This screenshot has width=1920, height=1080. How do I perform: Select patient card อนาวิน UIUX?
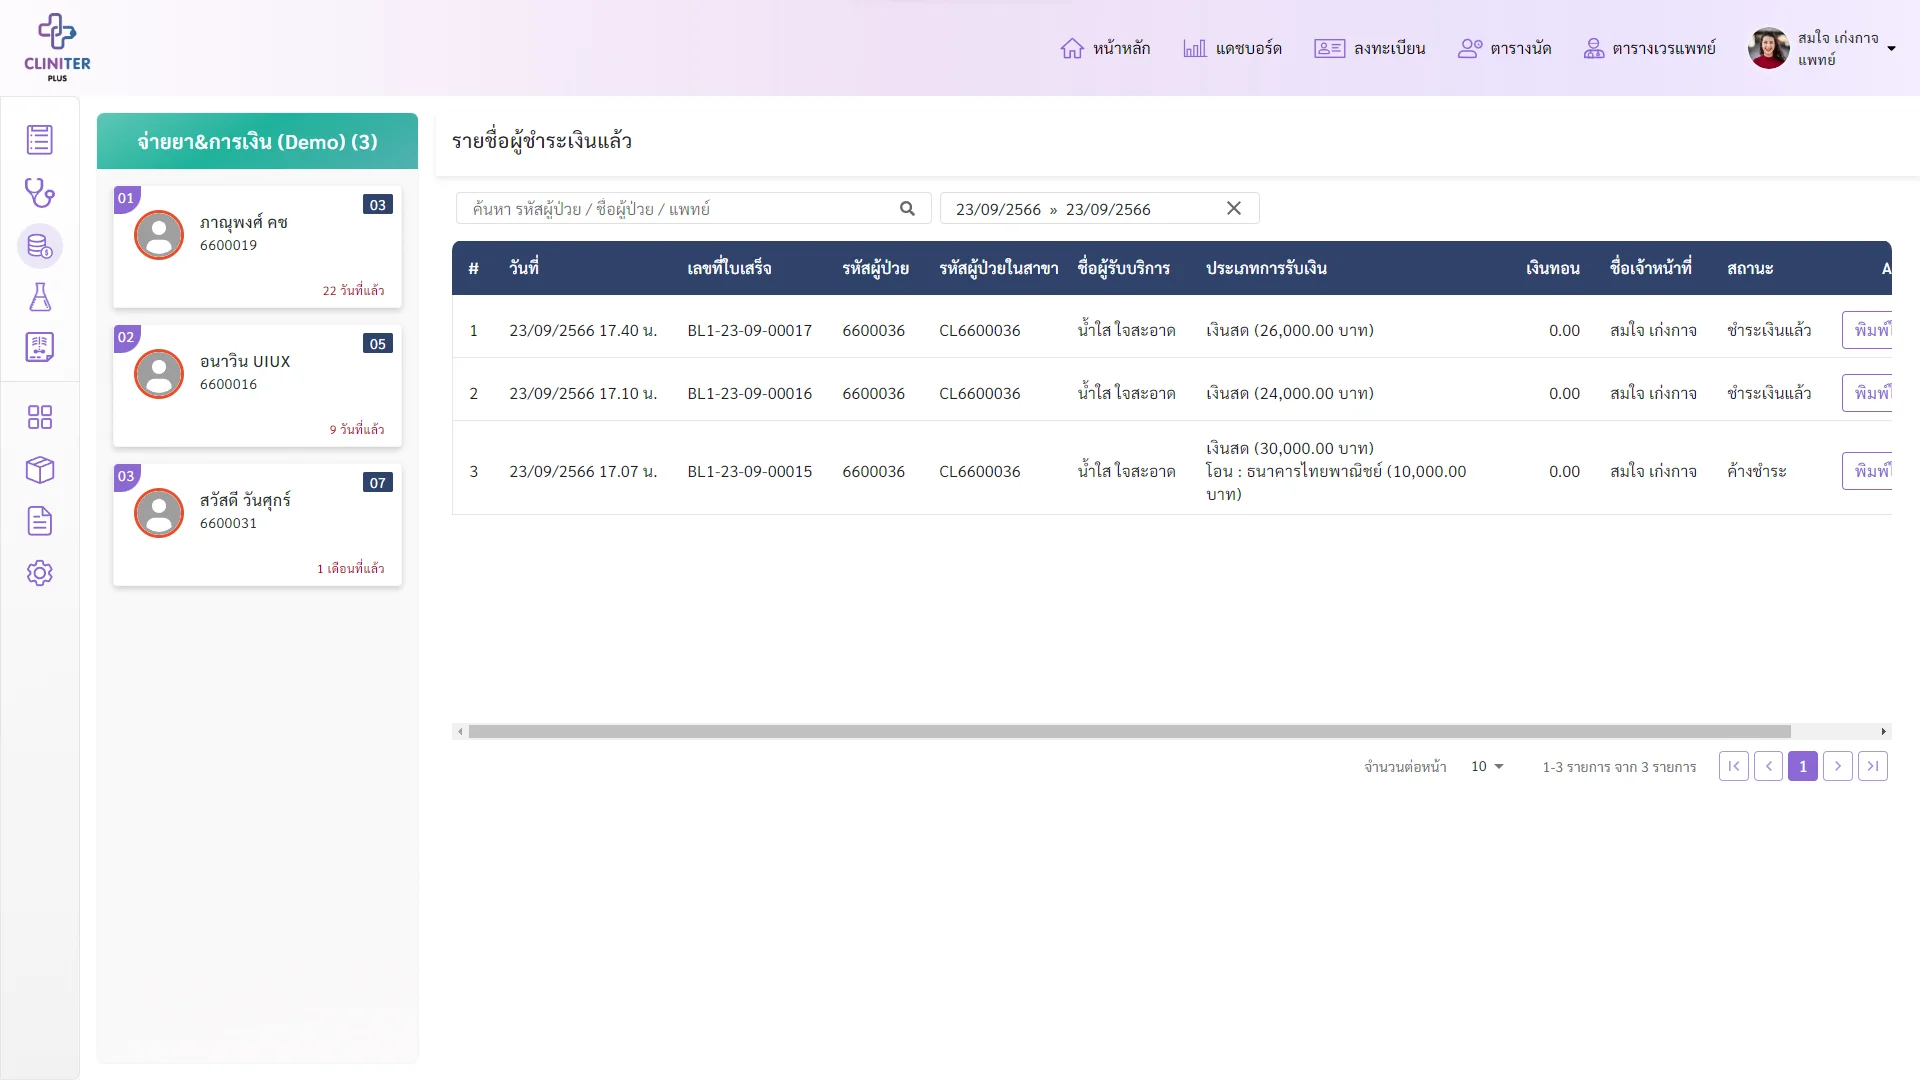pos(257,385)
